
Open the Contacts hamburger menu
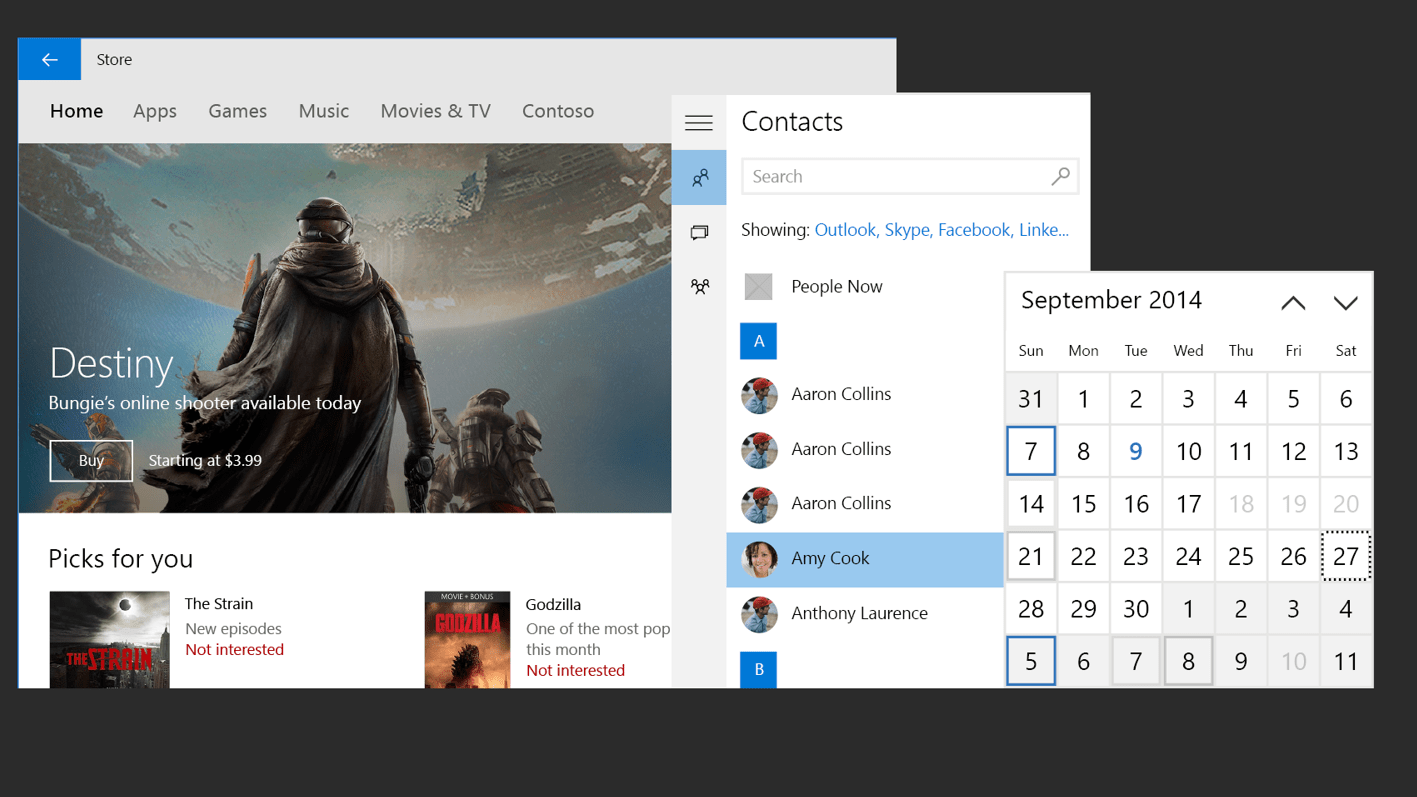pyautogui.click(x=698, y=121)
